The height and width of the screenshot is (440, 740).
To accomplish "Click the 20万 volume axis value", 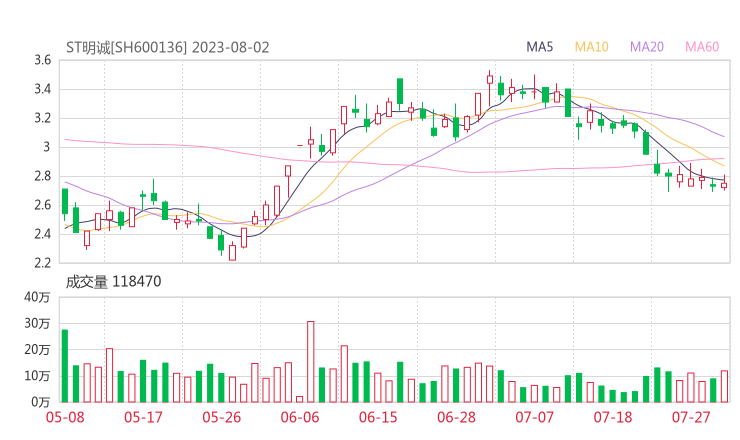I will pos(37,350).
